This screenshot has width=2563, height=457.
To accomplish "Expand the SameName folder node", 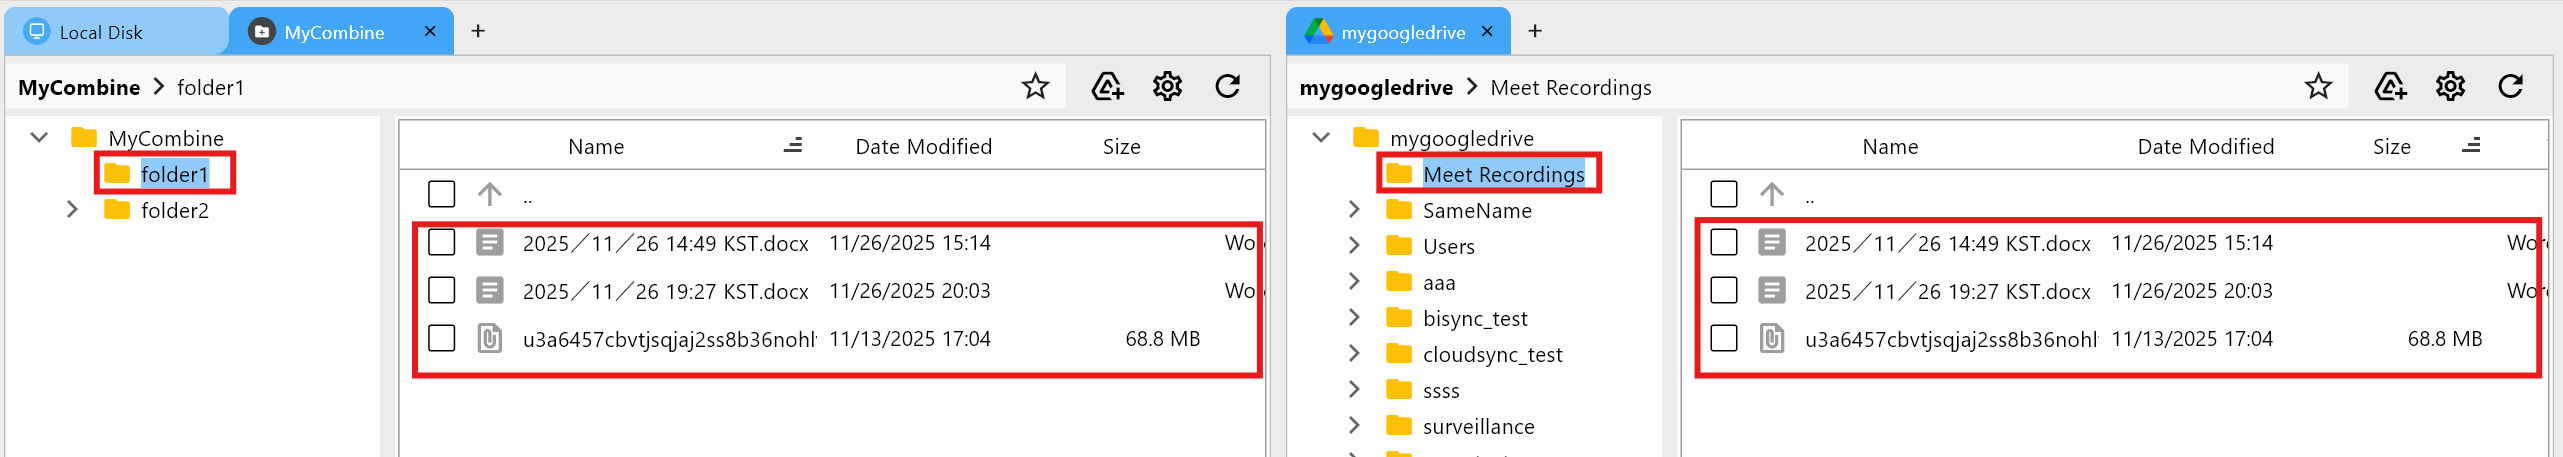I will pos(1354,210).
